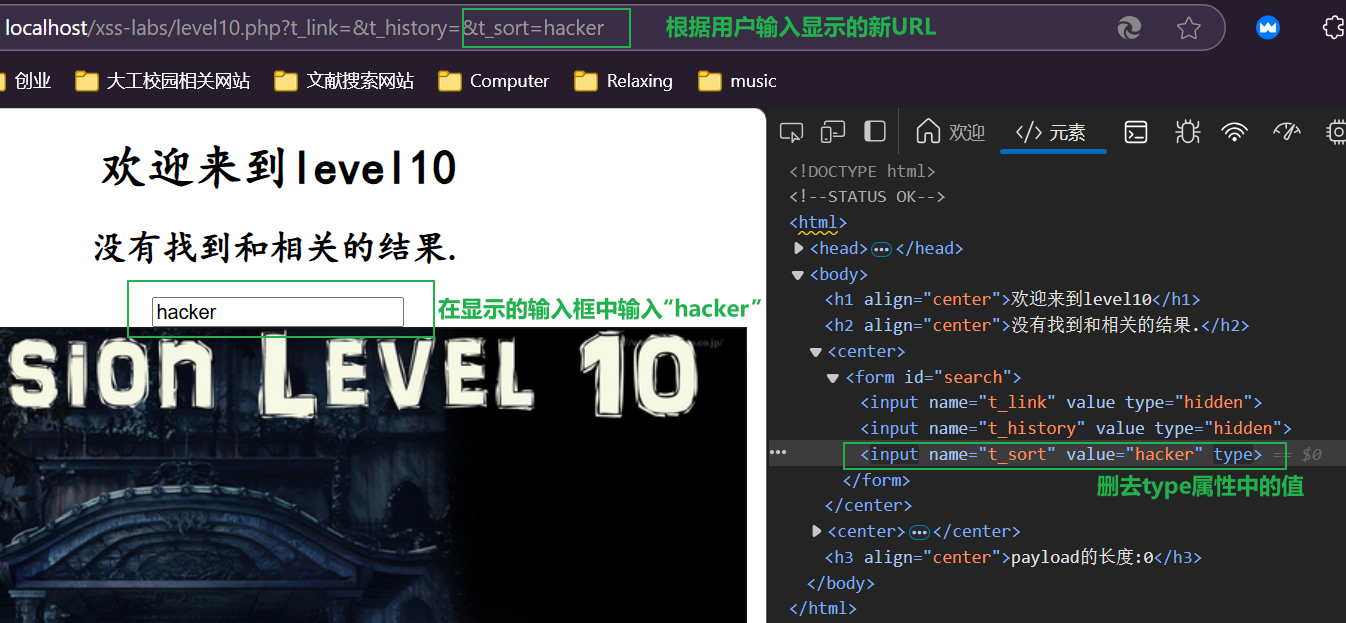1346x623 pixels.
Task: Select the h2 没有找到和相关的结果 element row
Action: (x=1037, y=325)
